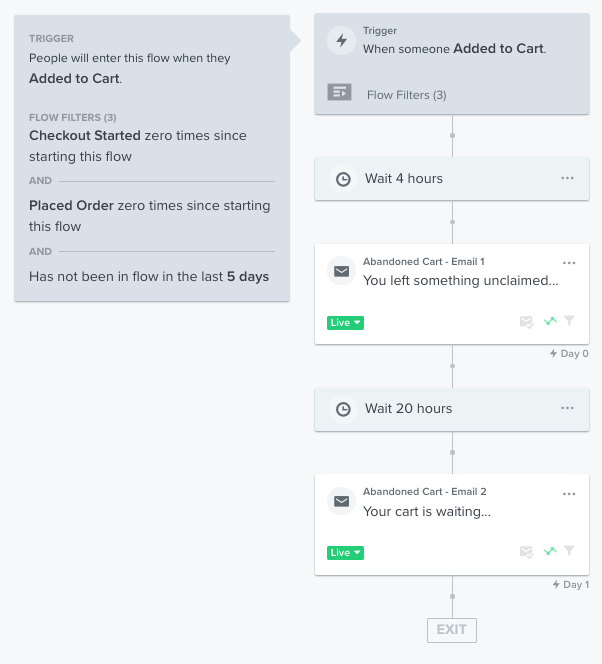This screenshot has width=602, height=664.
Task: Open the Live status dropdown on Email 2
Action: pyautogui.click(x=345, y=552)
